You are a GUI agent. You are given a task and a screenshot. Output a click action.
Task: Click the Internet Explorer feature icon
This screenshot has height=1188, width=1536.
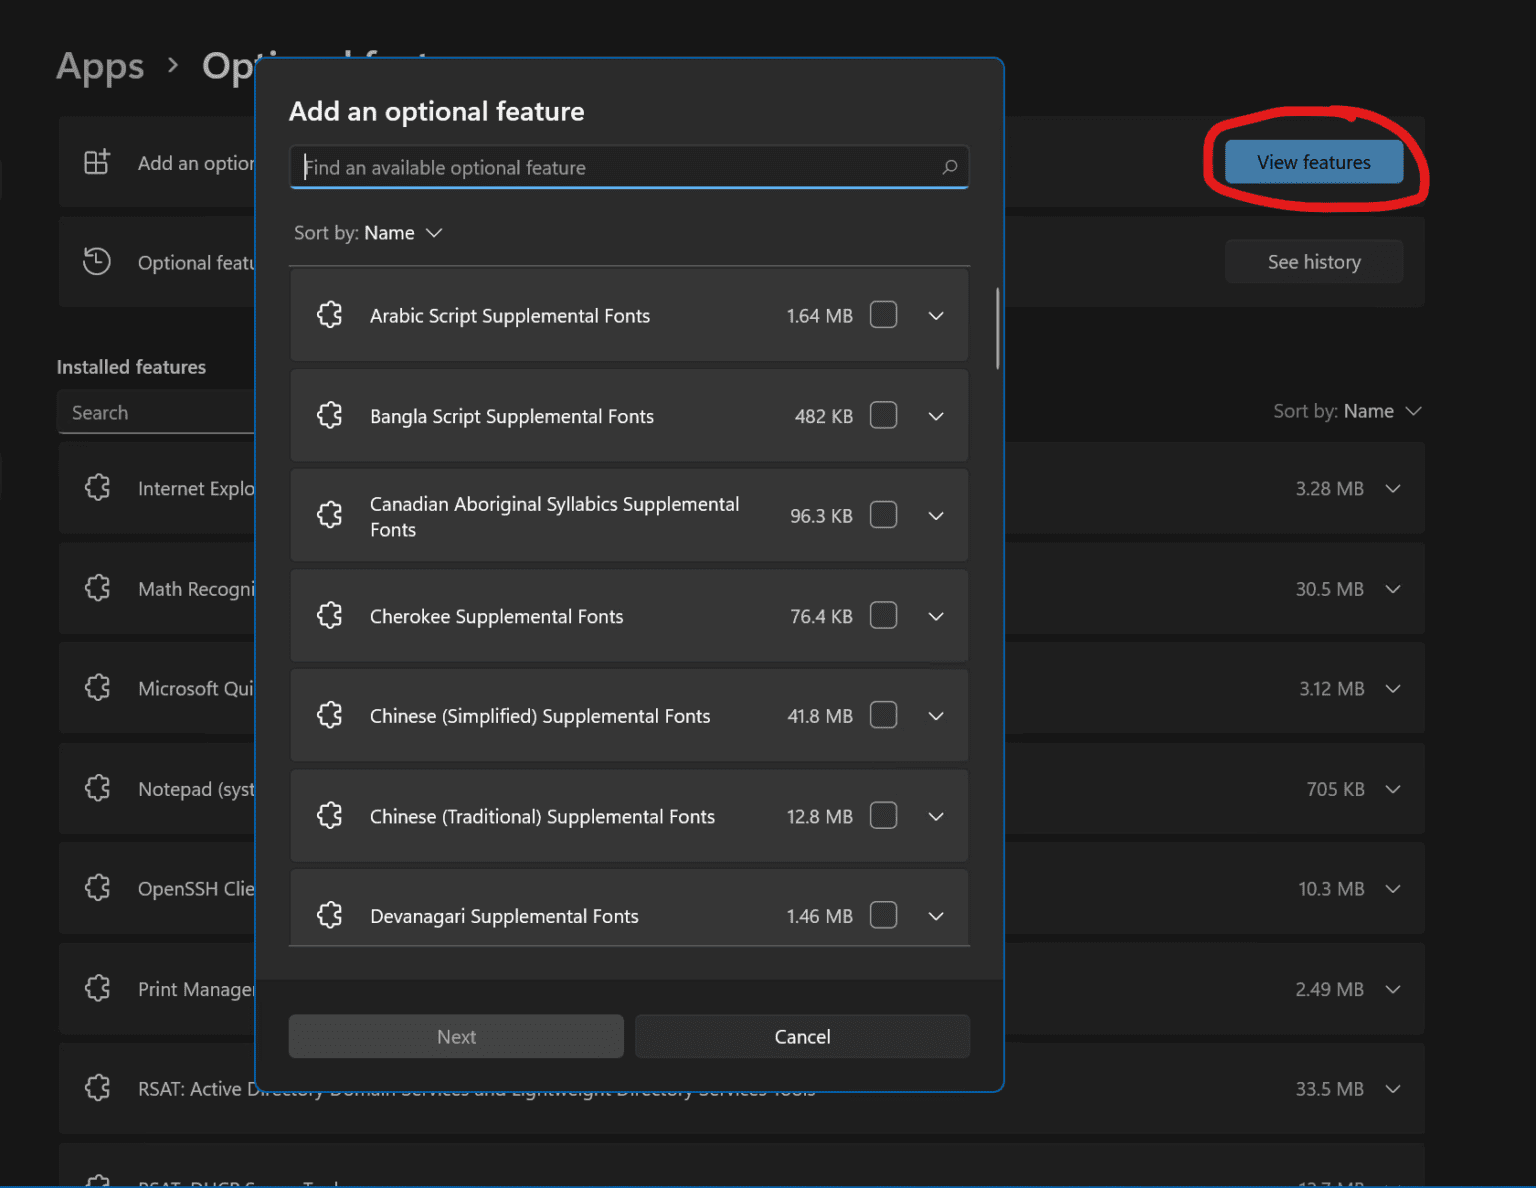click(97, 488)
